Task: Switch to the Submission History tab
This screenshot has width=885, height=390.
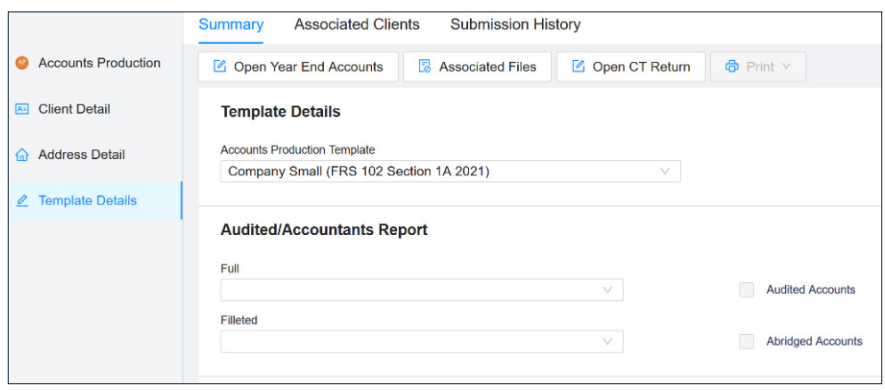Action: pos(515,25)
